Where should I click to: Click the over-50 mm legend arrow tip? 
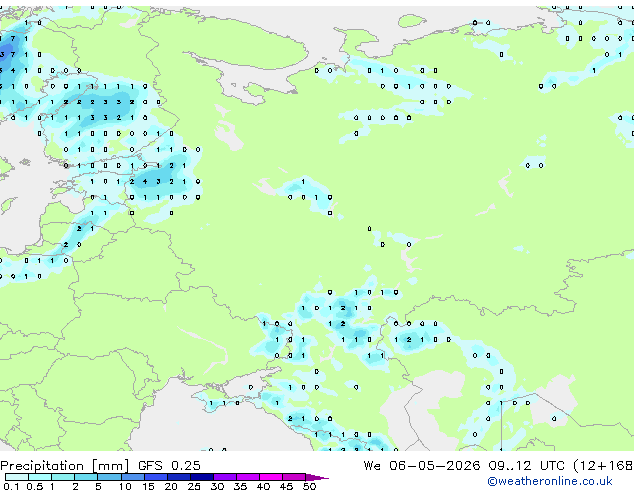click(x=317, y=478)
